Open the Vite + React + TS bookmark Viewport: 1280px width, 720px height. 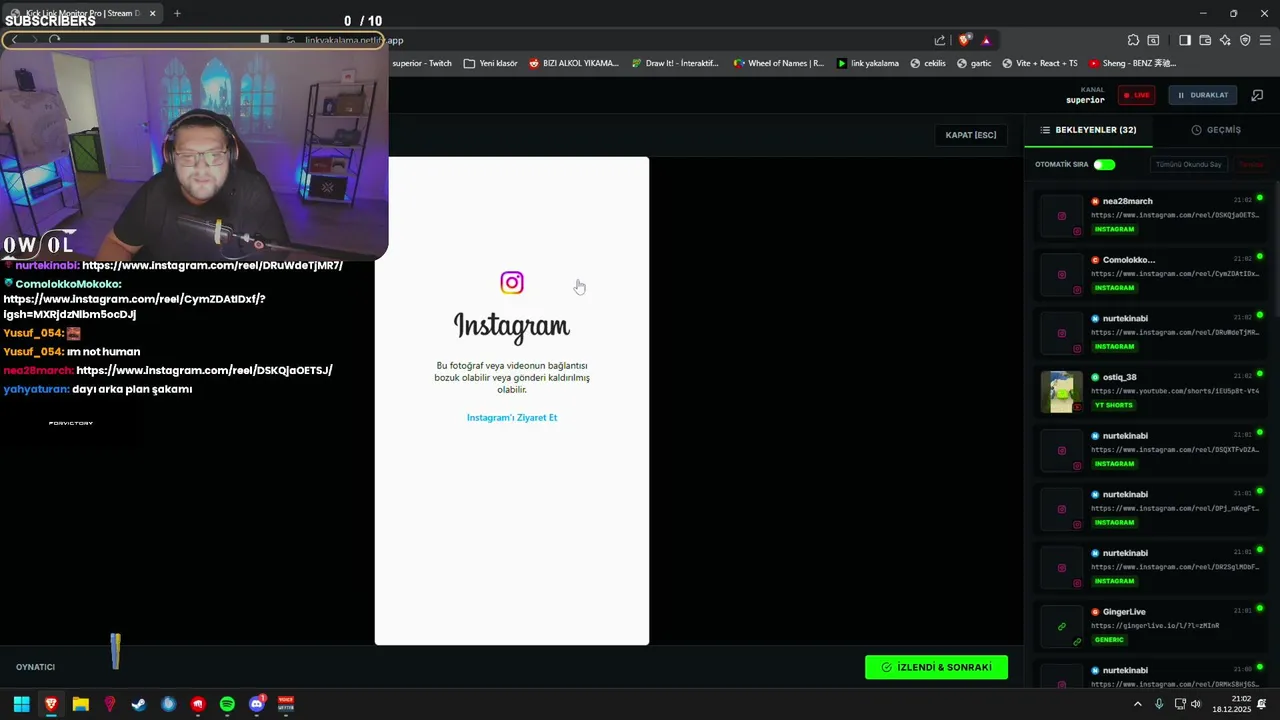pos(1040,63)
